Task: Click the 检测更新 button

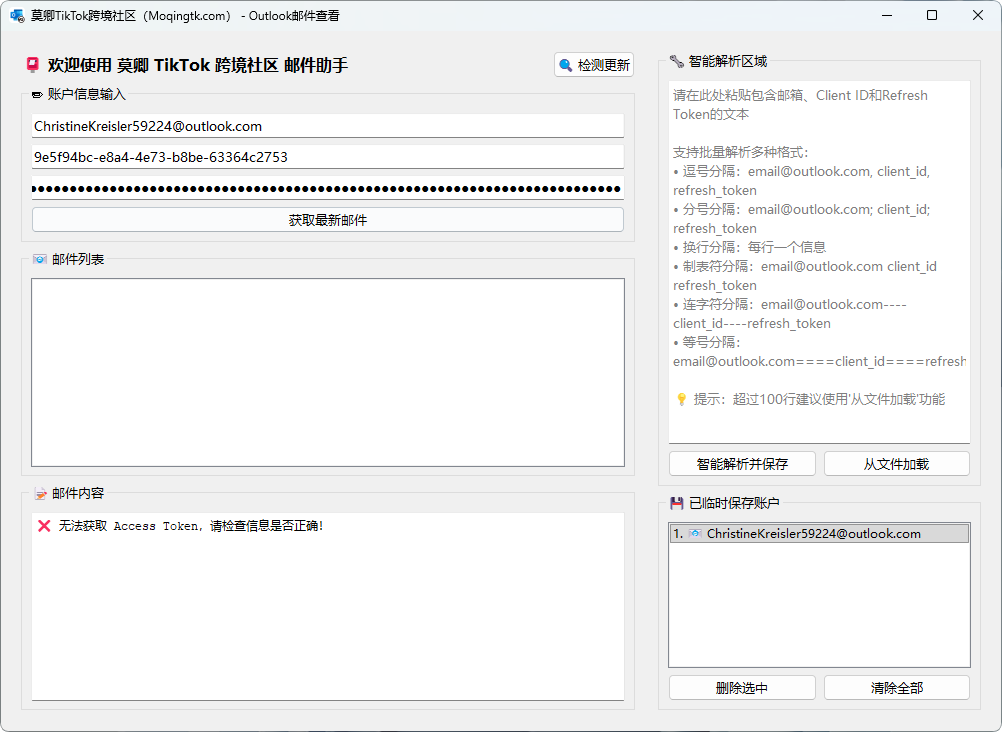Action: [594, 65]
